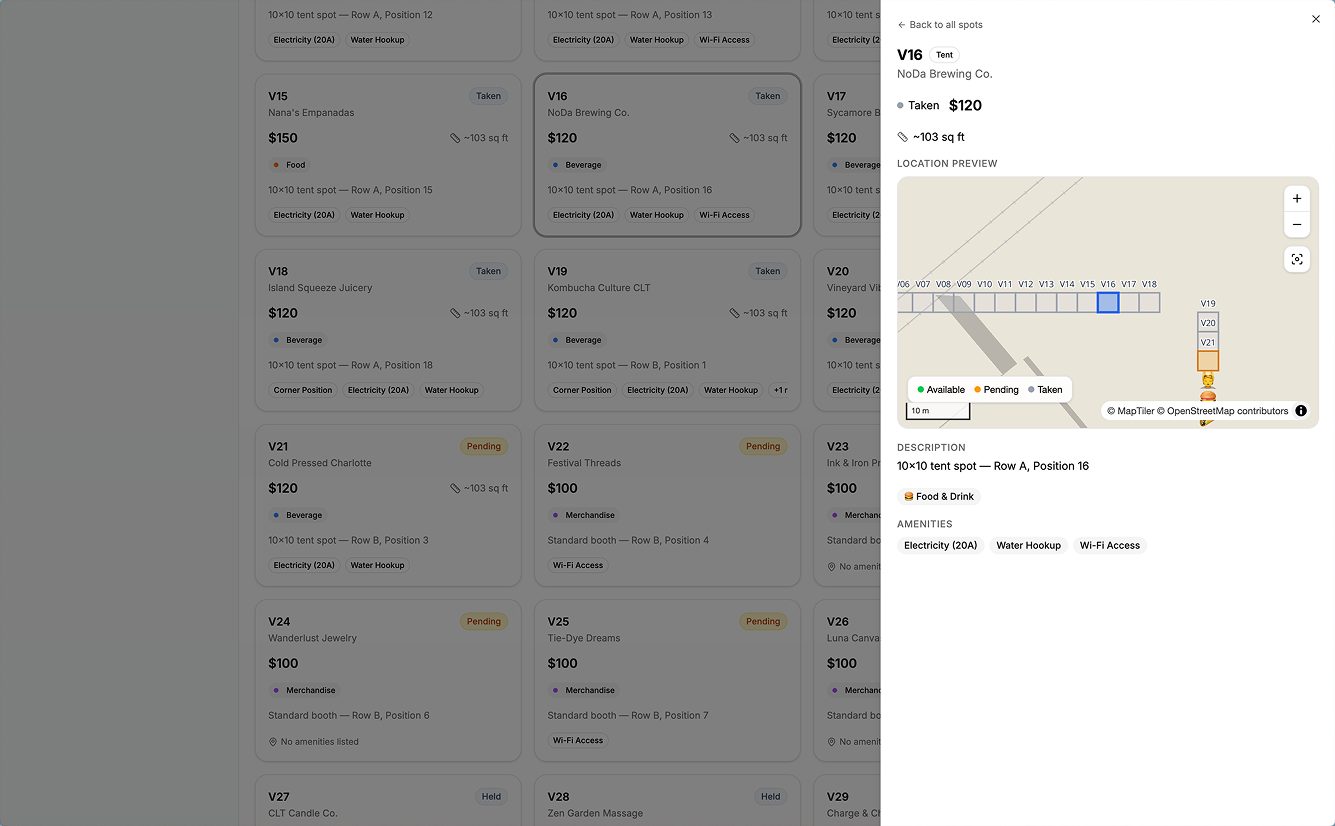Screen dimensions: 1335x826
Task: Click the blue Beverage dot on V18 card
Action: tap(276, 340)
